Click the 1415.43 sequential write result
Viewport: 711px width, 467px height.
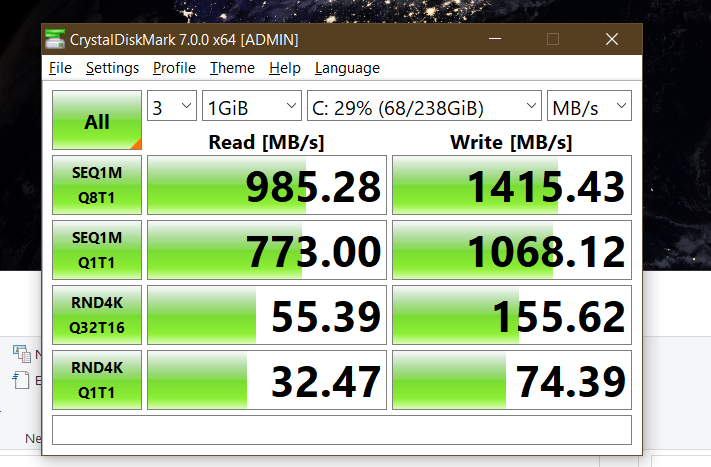[512, 185]
